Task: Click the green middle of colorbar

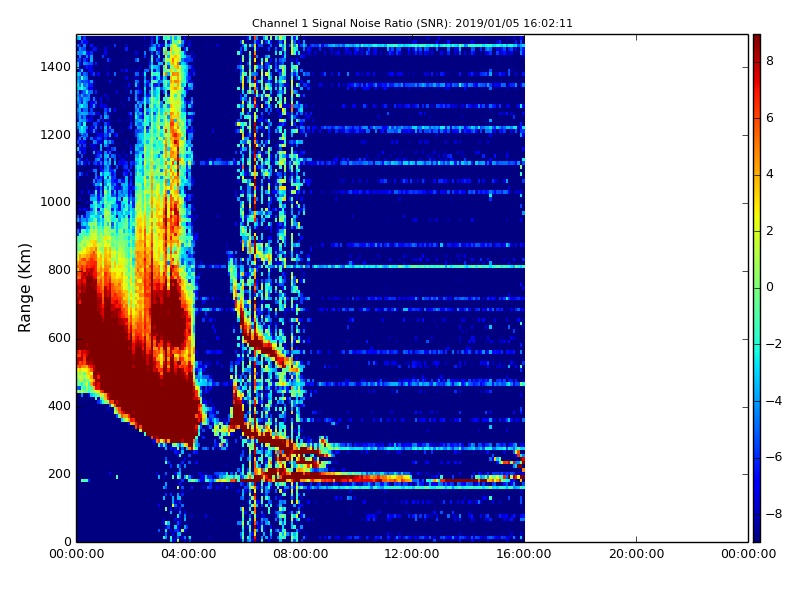Action: 757,288
